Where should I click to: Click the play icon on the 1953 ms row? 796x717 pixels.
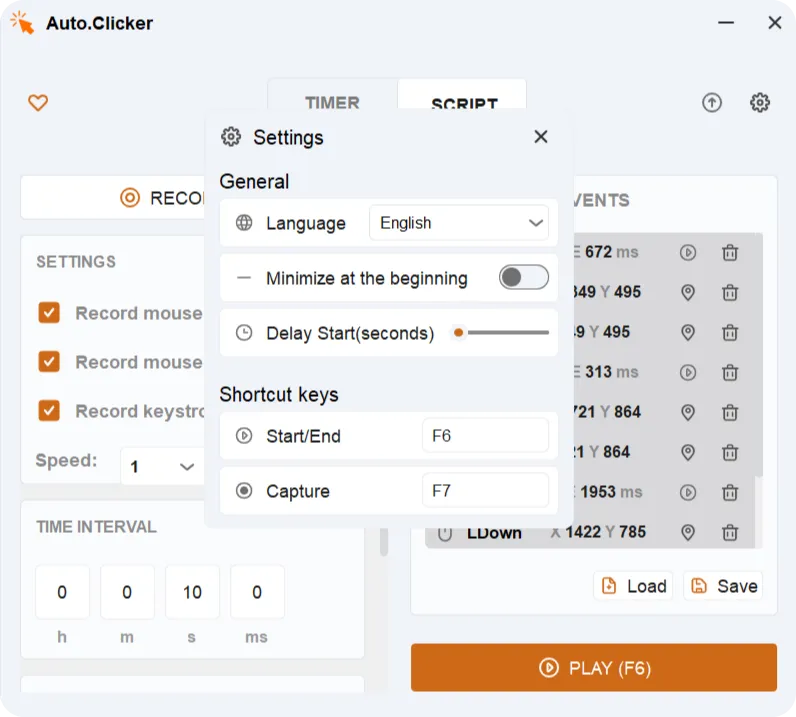(688, 492)
